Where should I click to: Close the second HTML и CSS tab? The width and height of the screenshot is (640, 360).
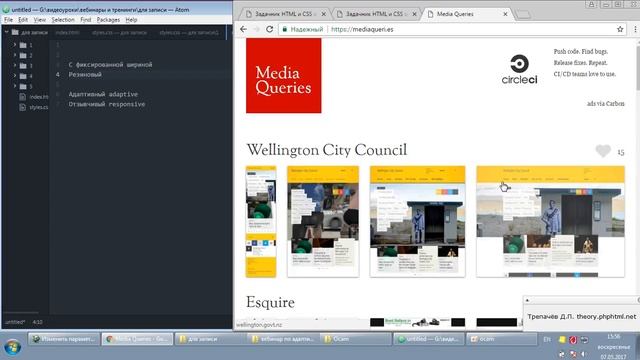tap(414, 14)
